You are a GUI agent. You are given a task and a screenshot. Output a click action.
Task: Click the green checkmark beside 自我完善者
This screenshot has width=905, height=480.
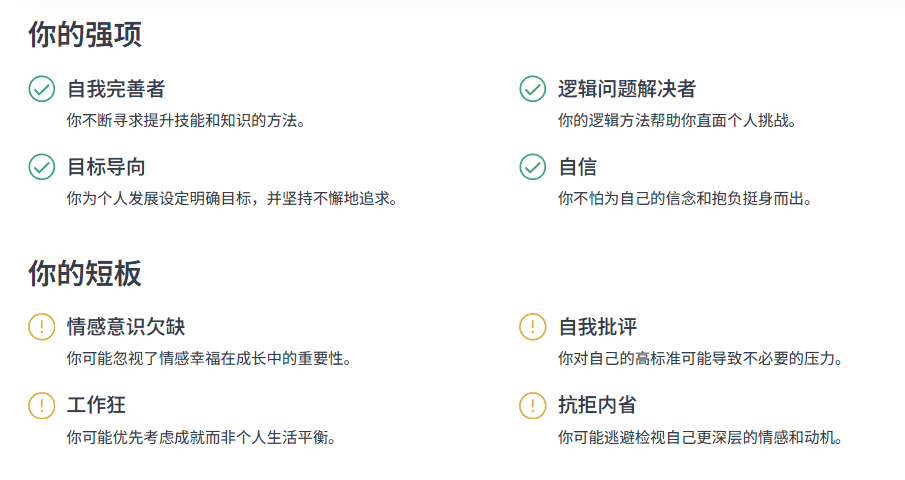41,89
